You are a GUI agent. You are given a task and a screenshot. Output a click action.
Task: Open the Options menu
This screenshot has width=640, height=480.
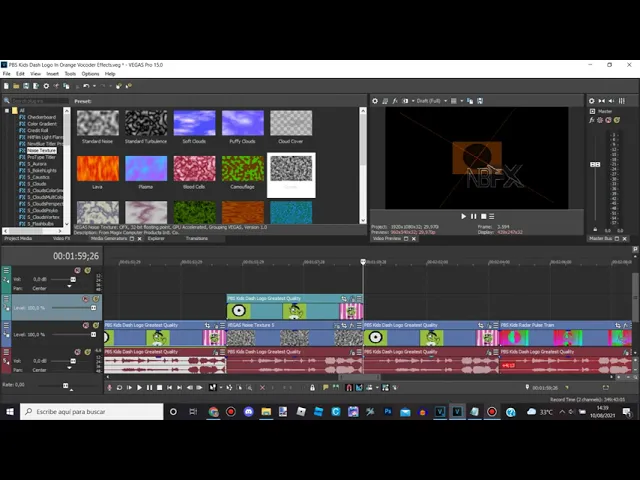click(x=90, y=74)
